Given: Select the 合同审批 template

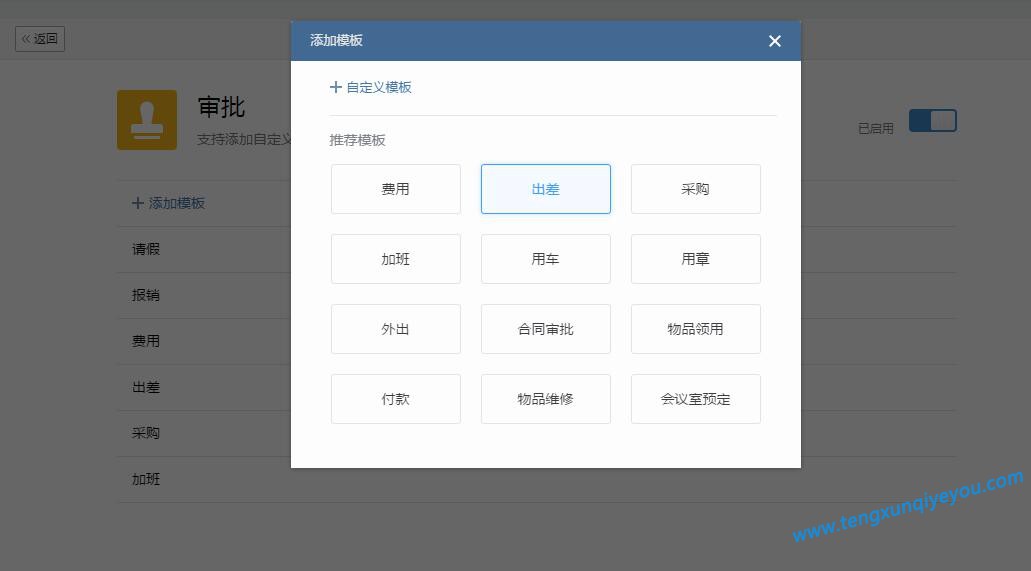Looking at the screenshot, I should click(x=546, y=329).
